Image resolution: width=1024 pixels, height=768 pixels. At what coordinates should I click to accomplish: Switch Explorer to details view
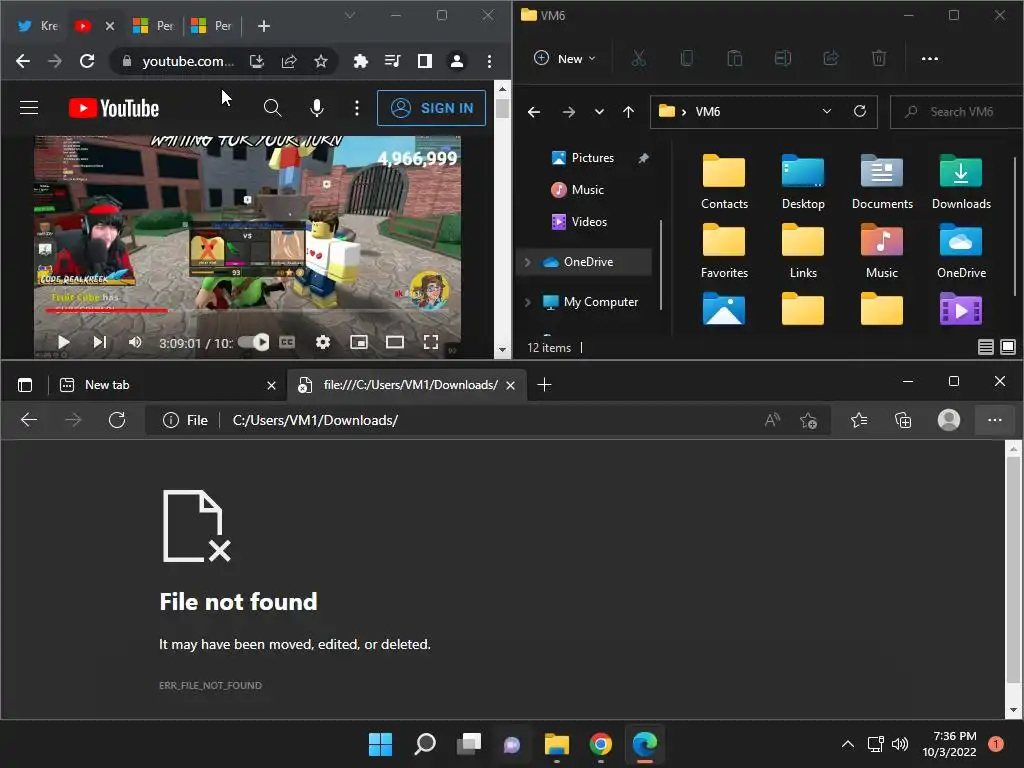pos(985,347)
